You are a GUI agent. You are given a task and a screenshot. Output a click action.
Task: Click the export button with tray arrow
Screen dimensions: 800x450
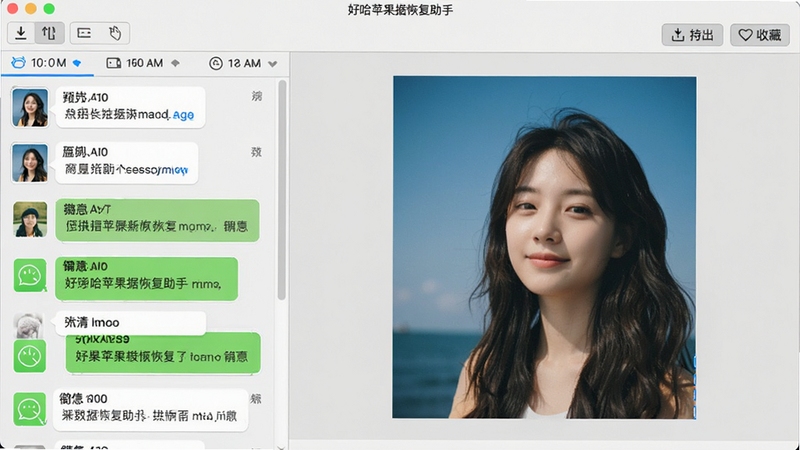pos(692,35)
